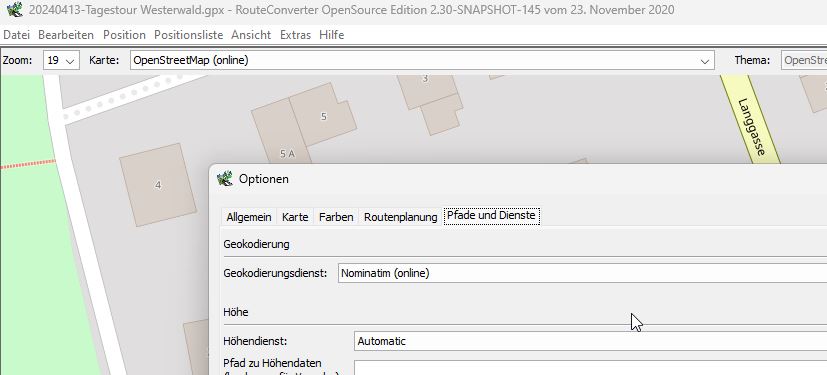The height and width of the screenshot is (375, 827).
Task: Open the Positionsliste menu
Action: [188, 35]
